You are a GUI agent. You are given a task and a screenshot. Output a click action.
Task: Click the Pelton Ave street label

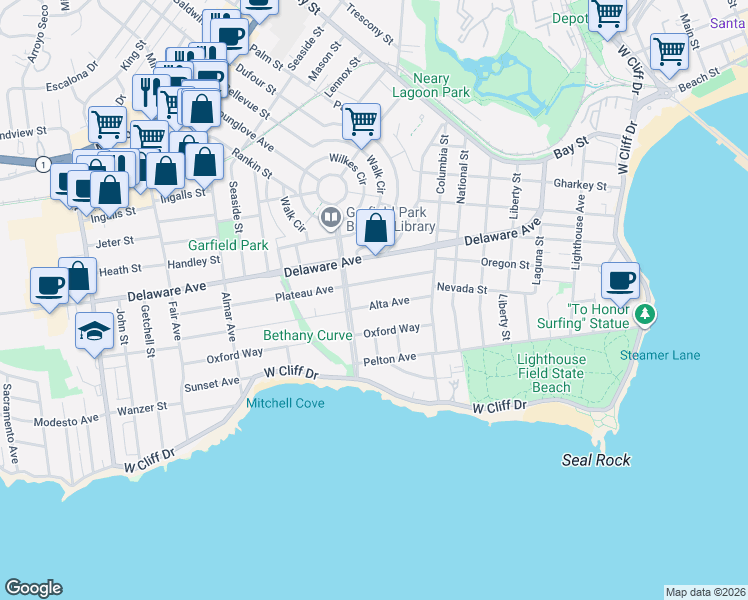tap(390, 360)
